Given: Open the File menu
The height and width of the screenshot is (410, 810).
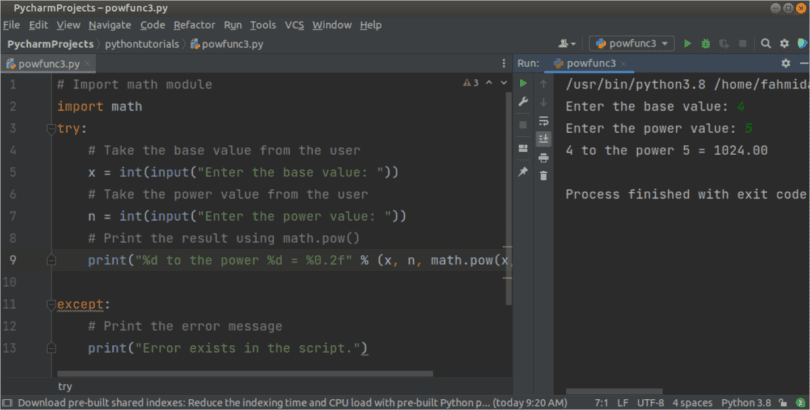Looking at the screenshot, I should point(11,25).
